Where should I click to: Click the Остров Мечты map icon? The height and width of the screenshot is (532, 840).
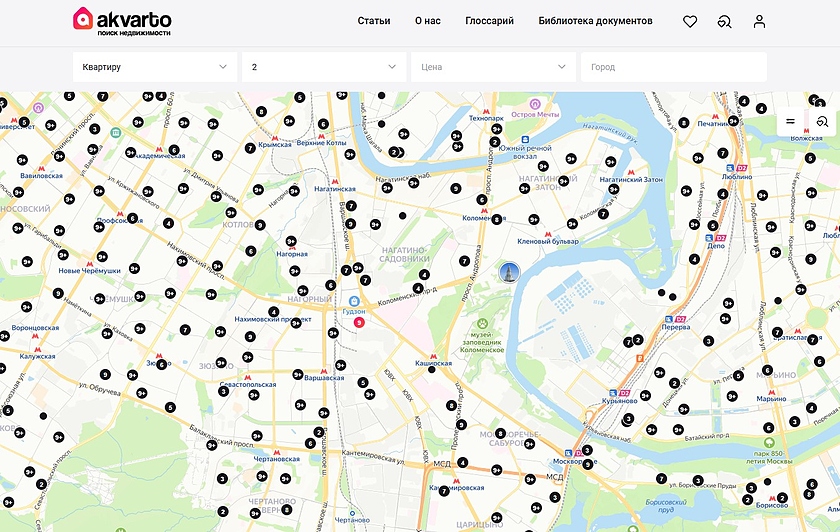[x=535, y=103]
